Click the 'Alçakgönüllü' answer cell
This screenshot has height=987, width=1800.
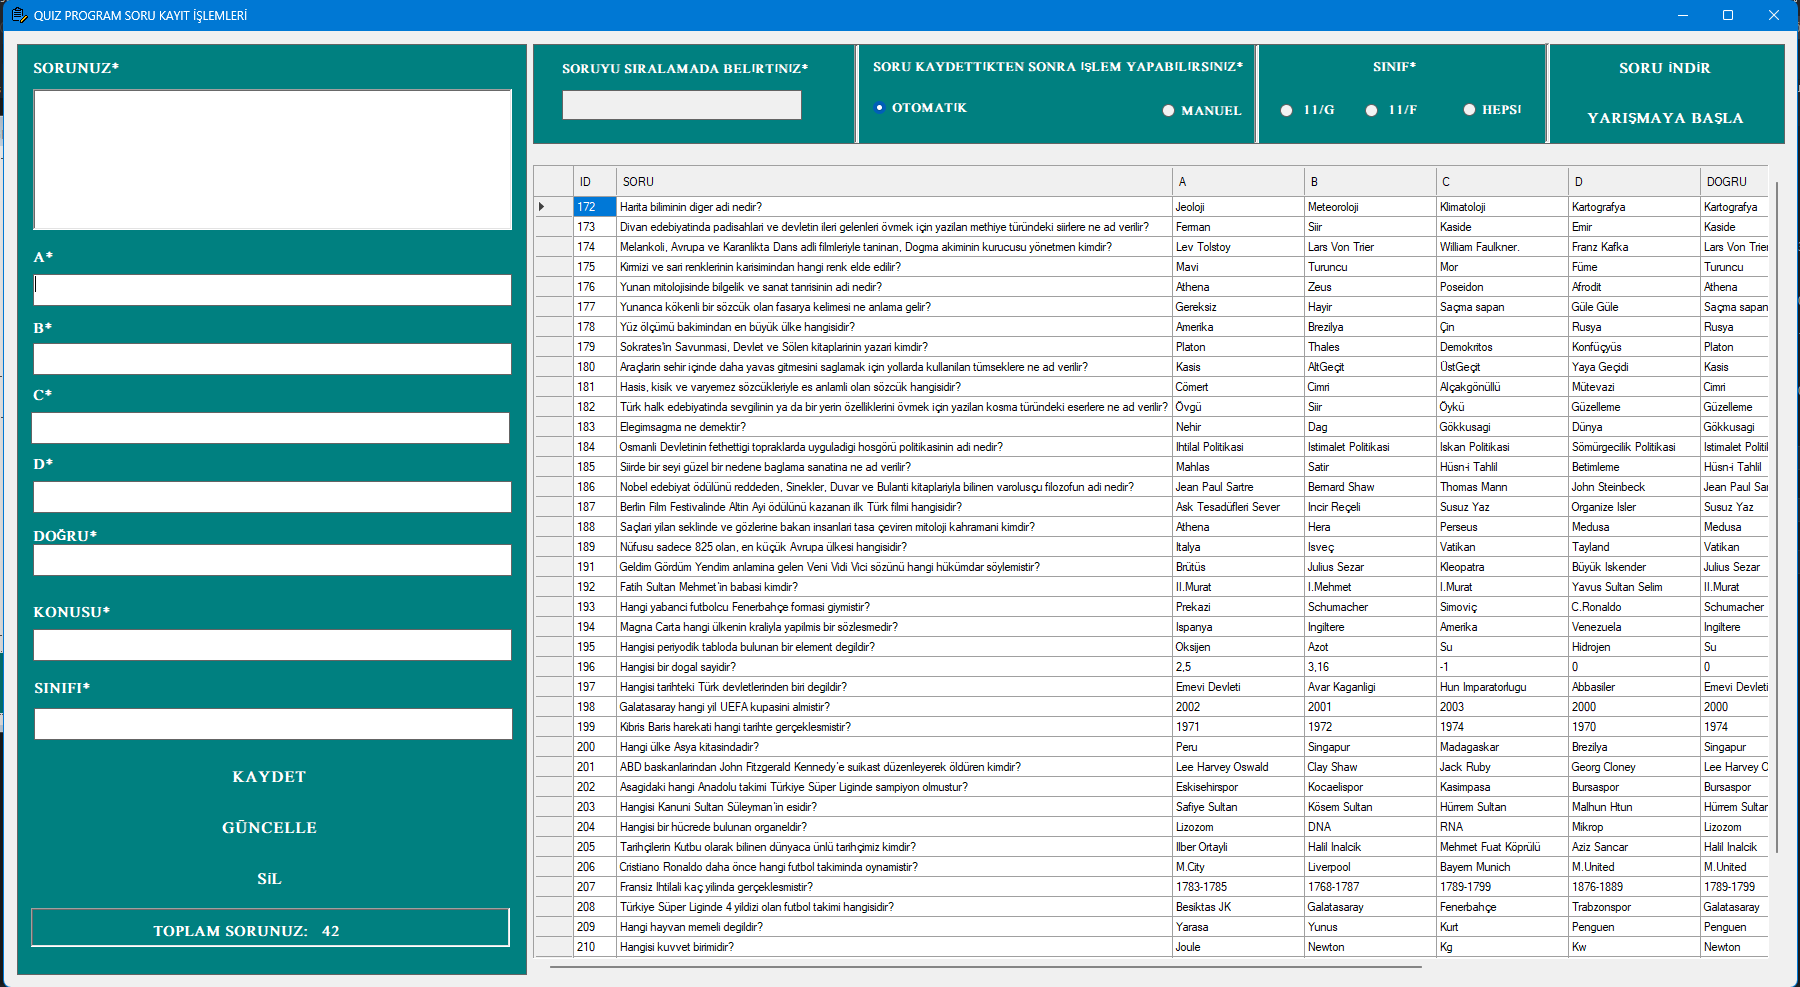click(1502, 387)
